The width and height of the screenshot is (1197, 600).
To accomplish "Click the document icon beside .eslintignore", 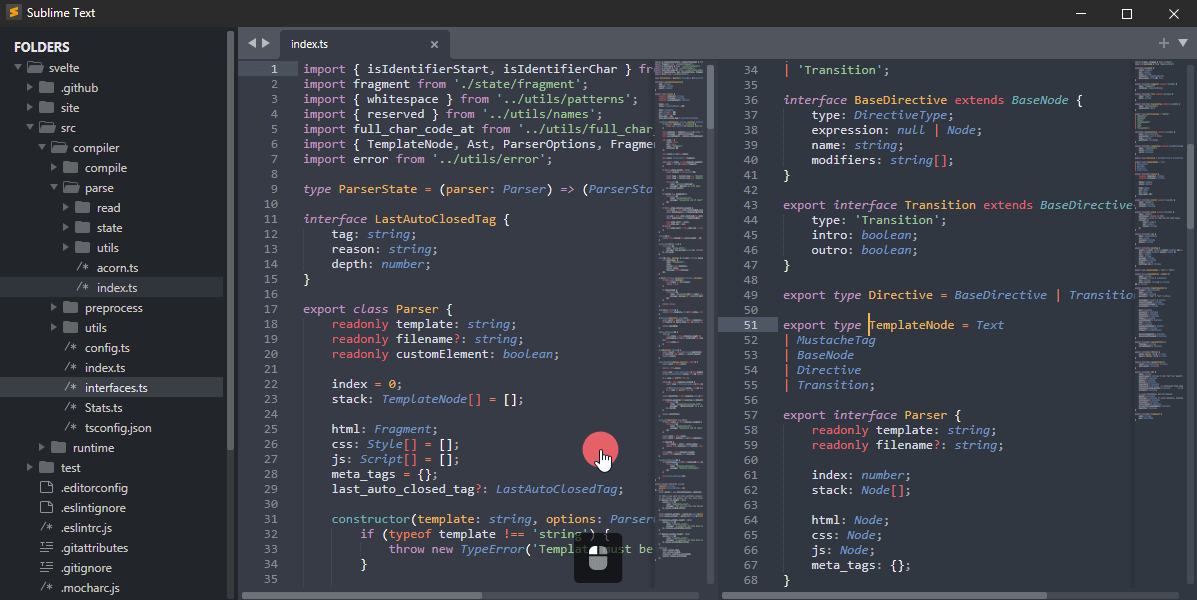I will click(47, 507).
